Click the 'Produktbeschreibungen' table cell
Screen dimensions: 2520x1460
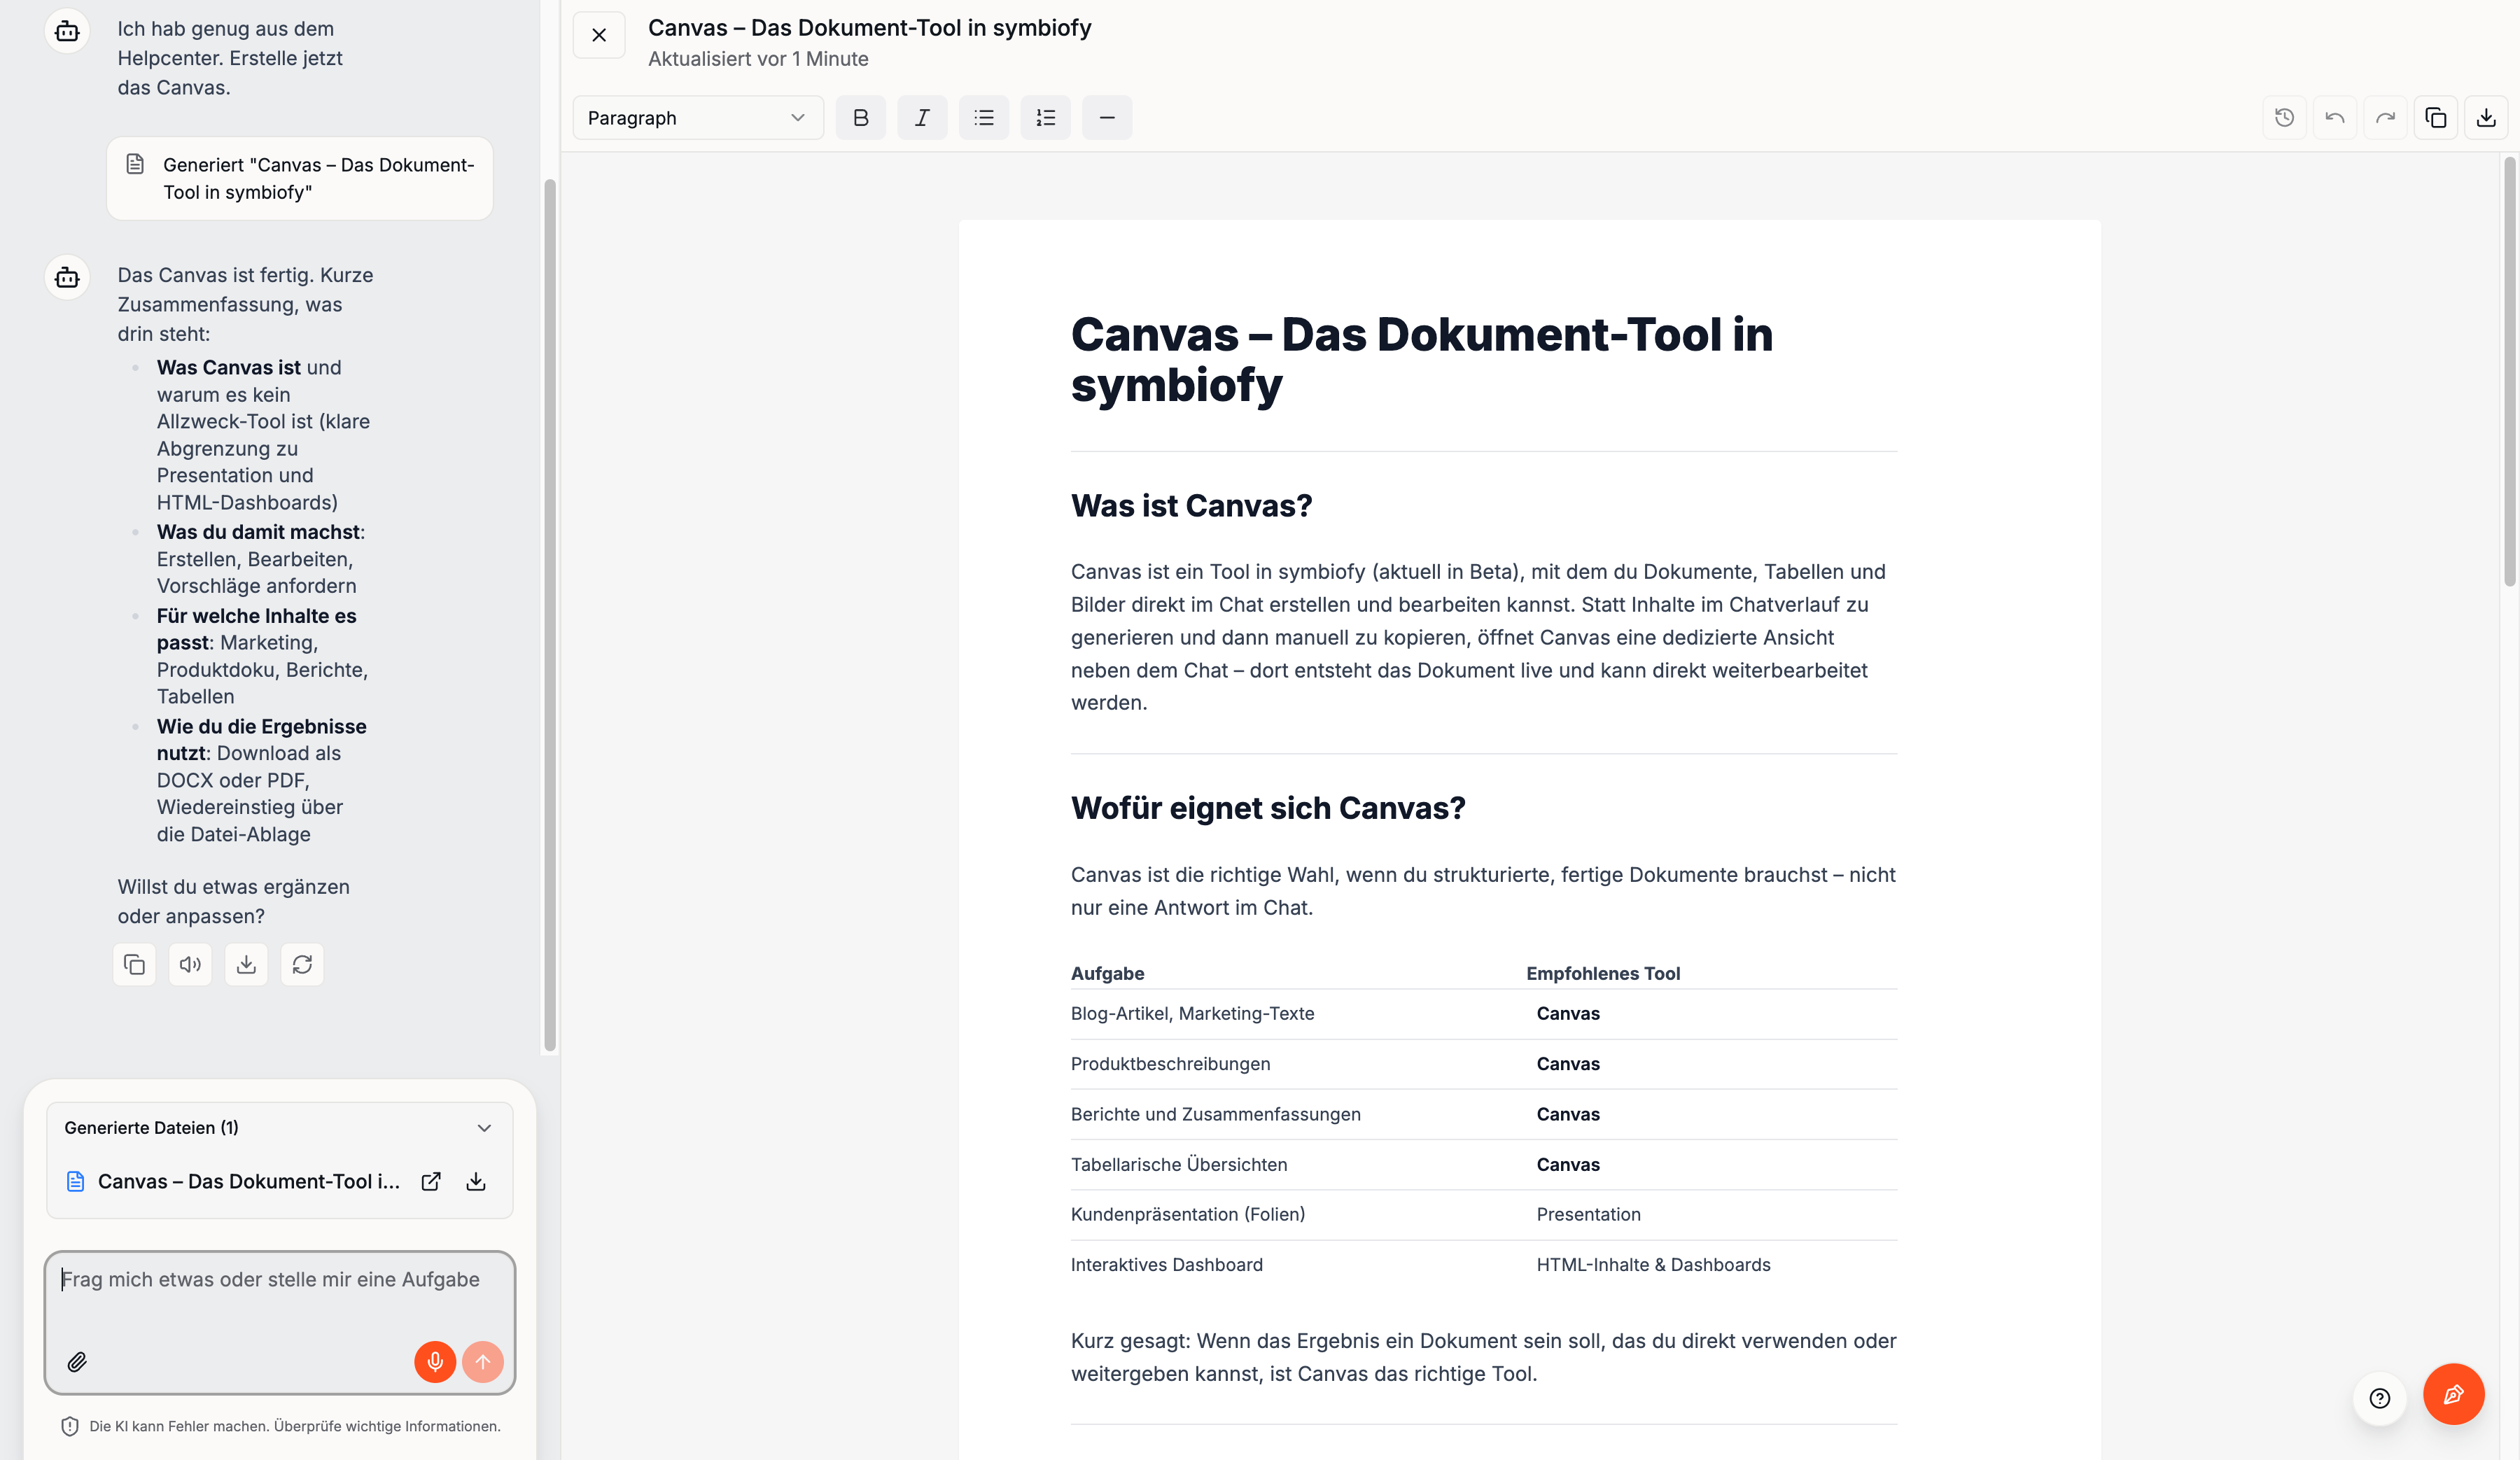(1170, 1064)
